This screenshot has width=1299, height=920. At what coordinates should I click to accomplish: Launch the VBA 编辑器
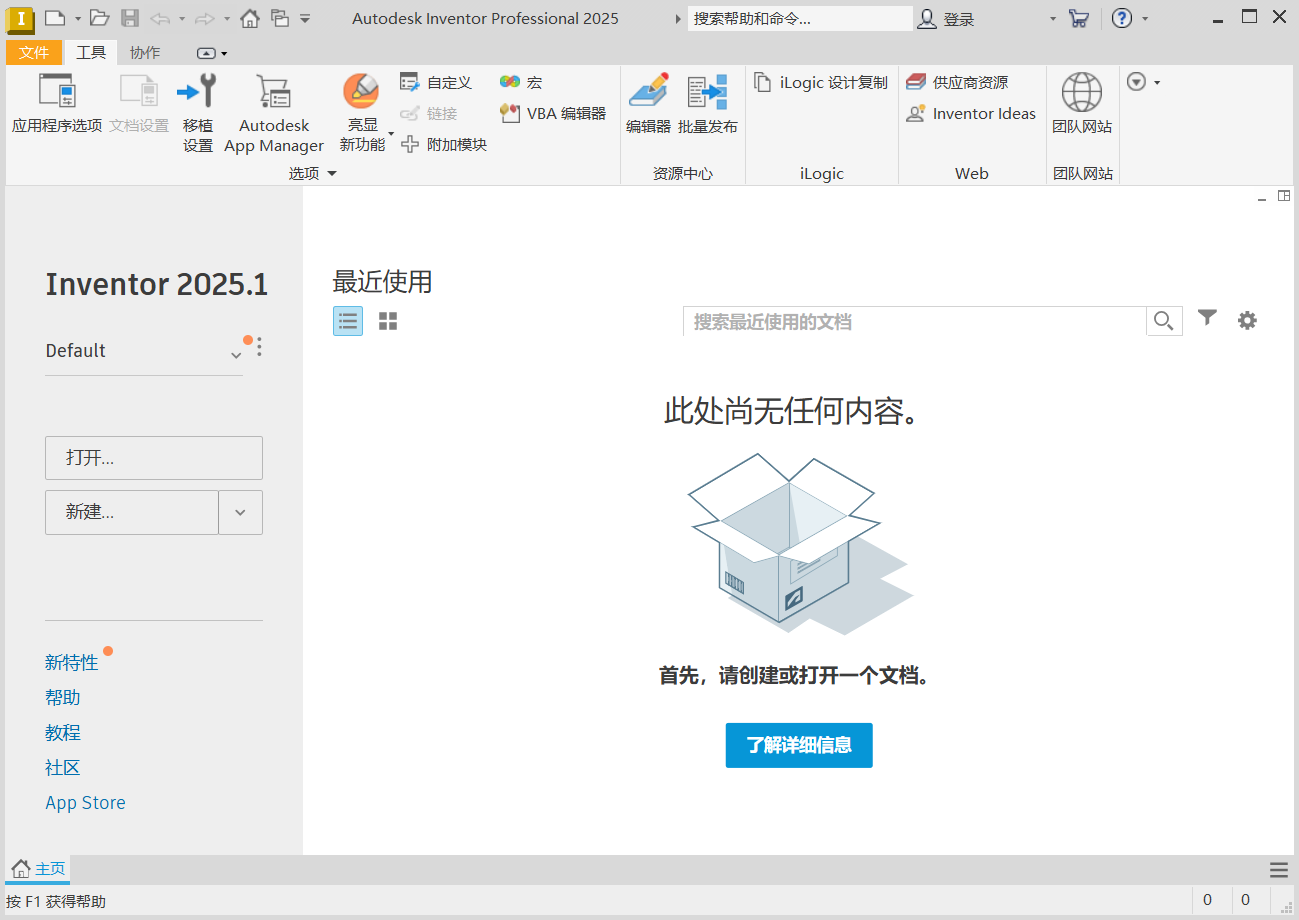(x=553, y=114)
